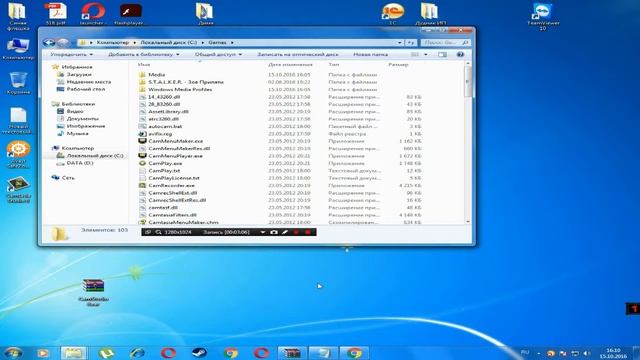Click the file list vertical scrollbar thumb
Image resolution: width=640 pixels, height=360 pixels.
pyautogui.click(x=468, y=82)
